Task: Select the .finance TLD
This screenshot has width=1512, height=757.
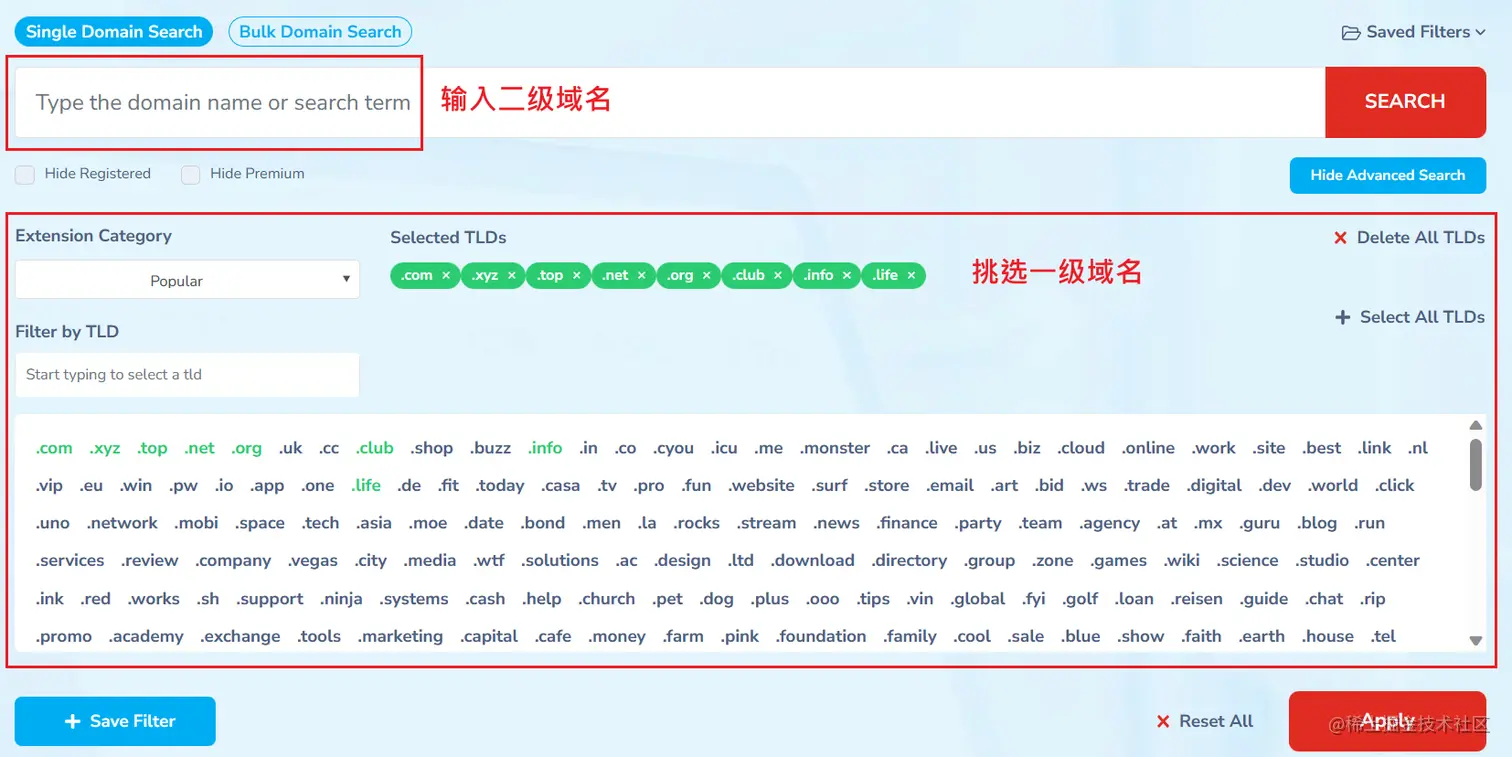Action: 907,523
